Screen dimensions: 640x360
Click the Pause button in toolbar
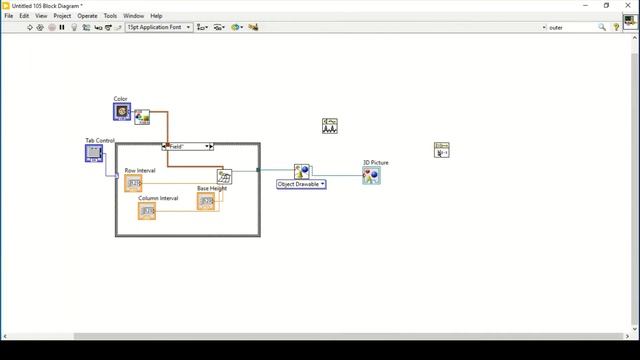point(62,27)
